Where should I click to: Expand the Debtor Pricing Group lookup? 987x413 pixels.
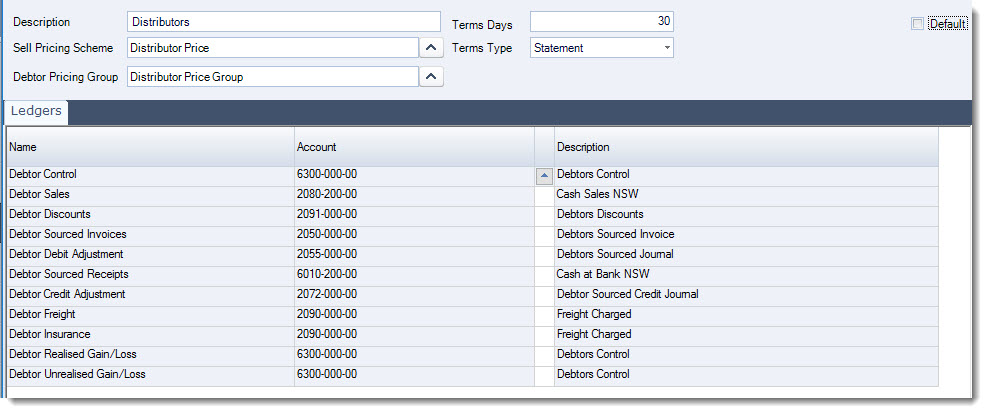[x=431, y=77]
